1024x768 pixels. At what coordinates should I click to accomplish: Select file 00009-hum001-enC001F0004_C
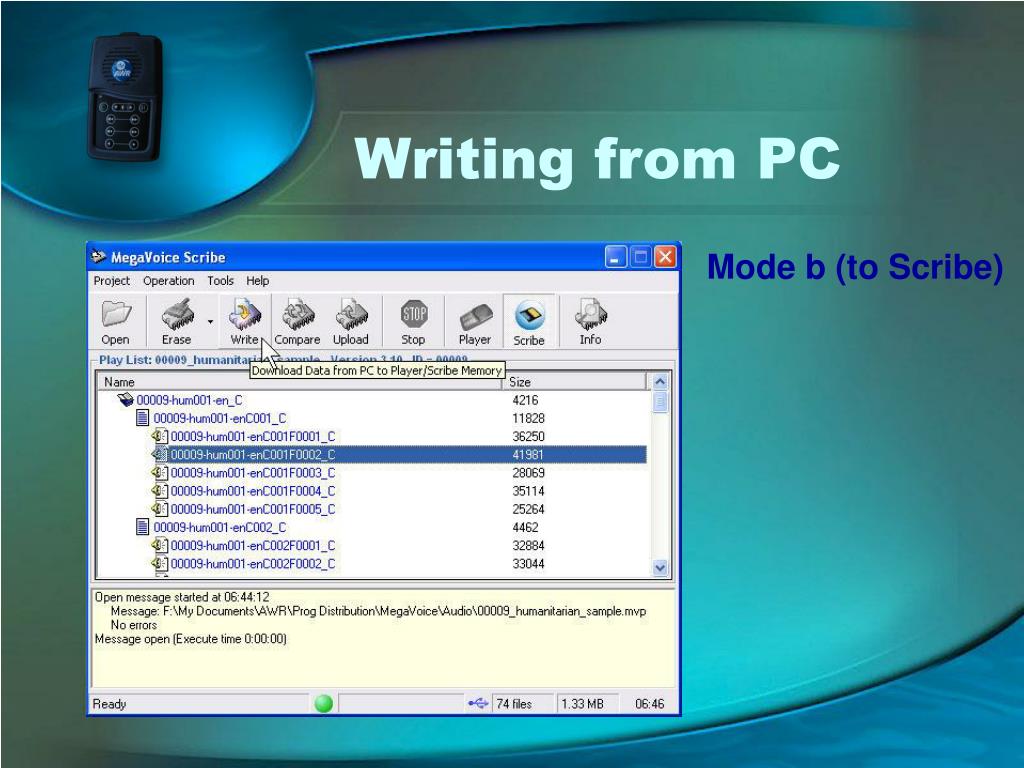tap(253, 491)
